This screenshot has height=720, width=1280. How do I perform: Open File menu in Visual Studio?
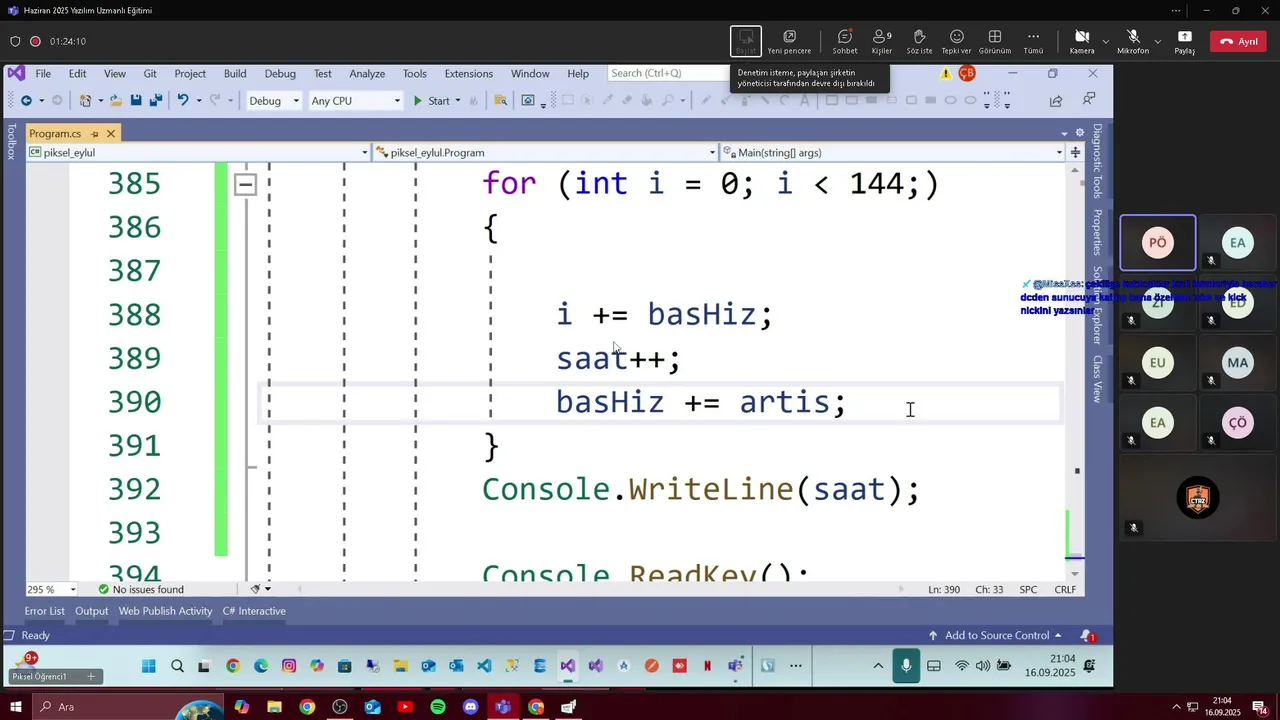click(x=43, y=73)
